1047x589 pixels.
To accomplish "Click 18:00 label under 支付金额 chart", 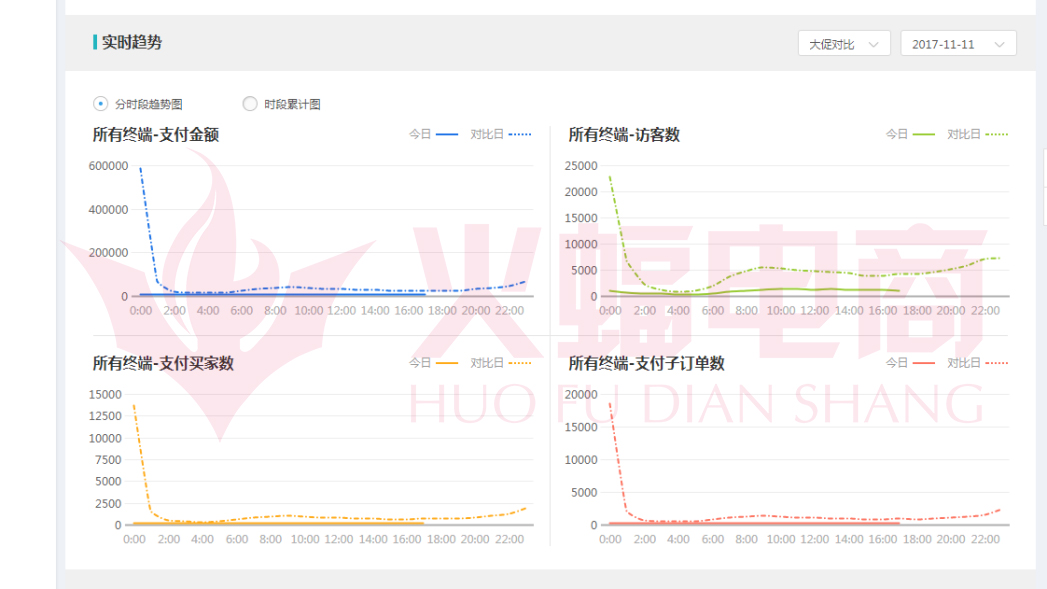I will coord(442,311).
